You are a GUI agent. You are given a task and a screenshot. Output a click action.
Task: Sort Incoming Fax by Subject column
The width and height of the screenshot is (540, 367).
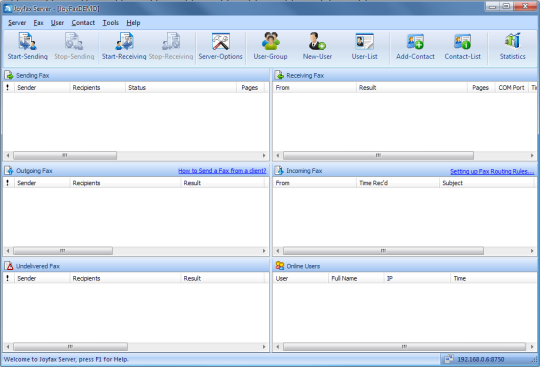[x=487, y=183]
